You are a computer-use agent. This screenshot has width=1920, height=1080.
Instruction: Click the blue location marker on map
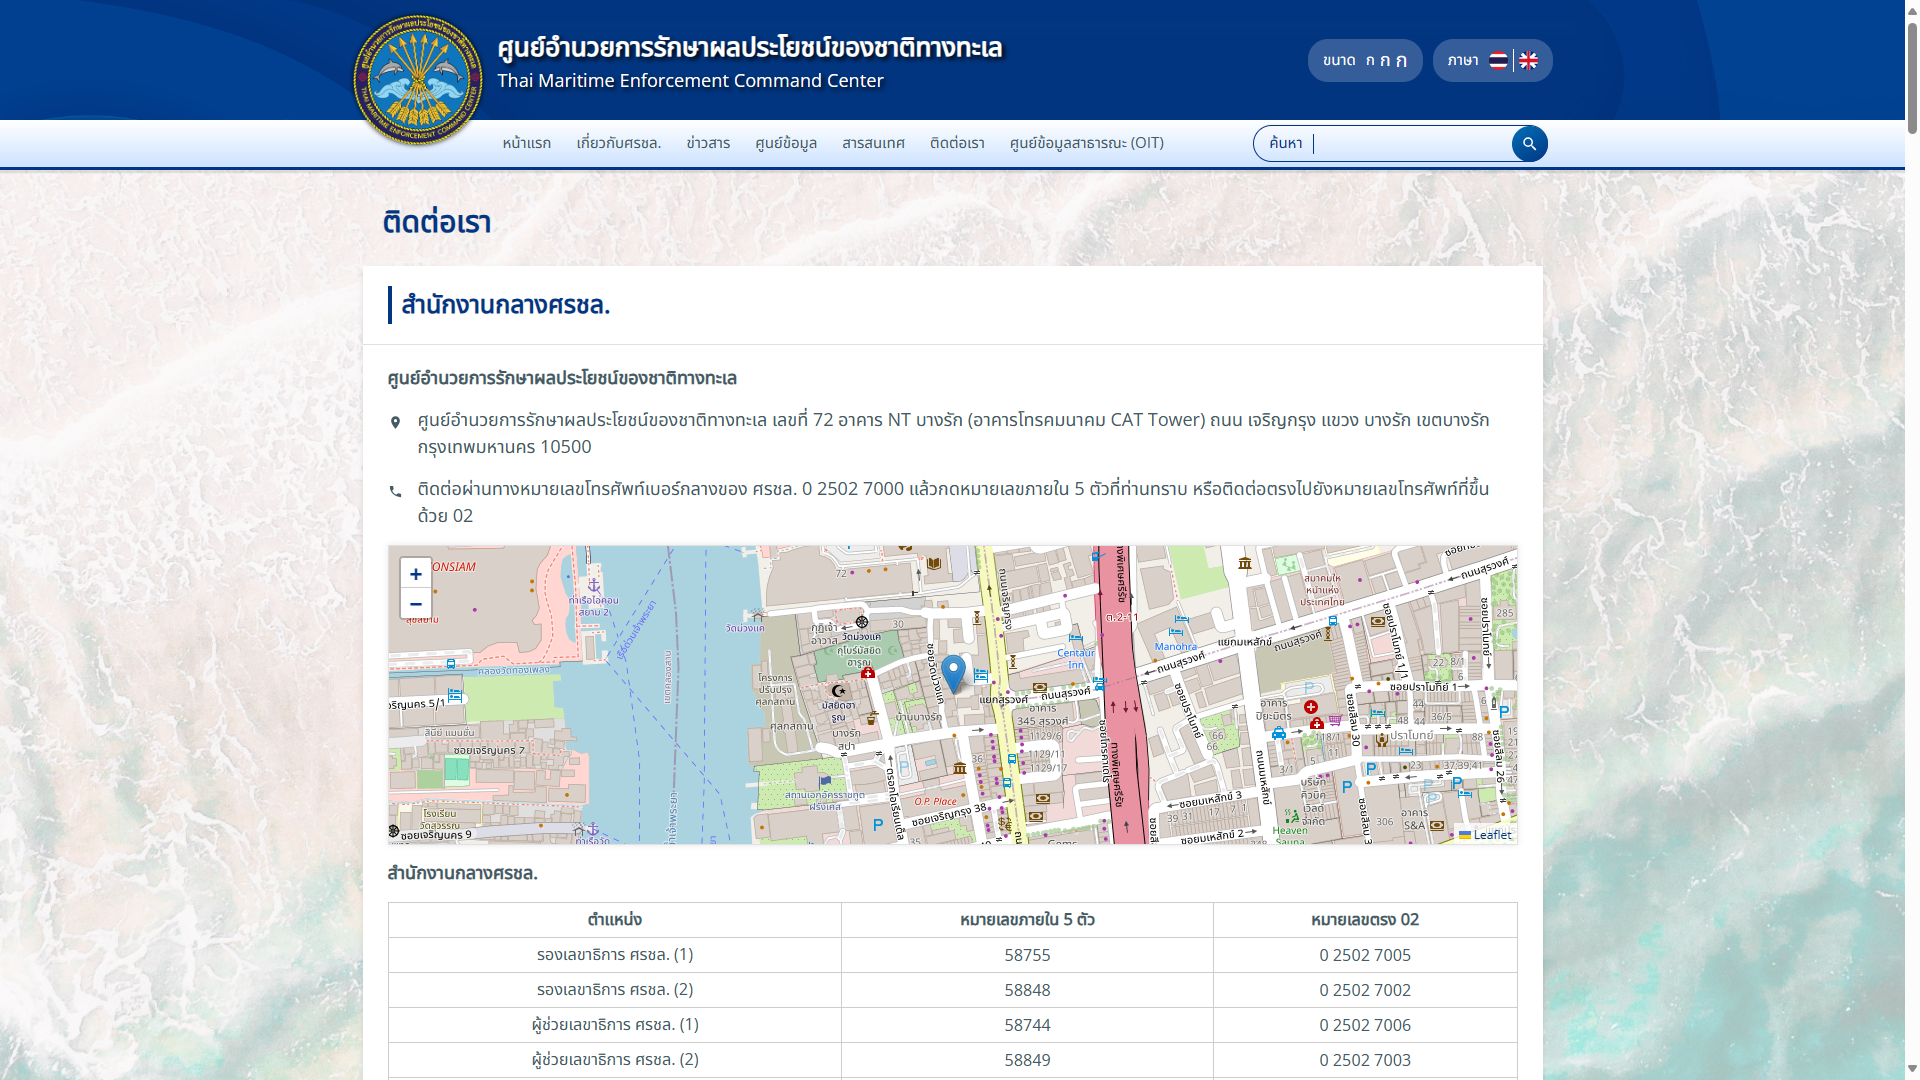click(x=953, y=672)
